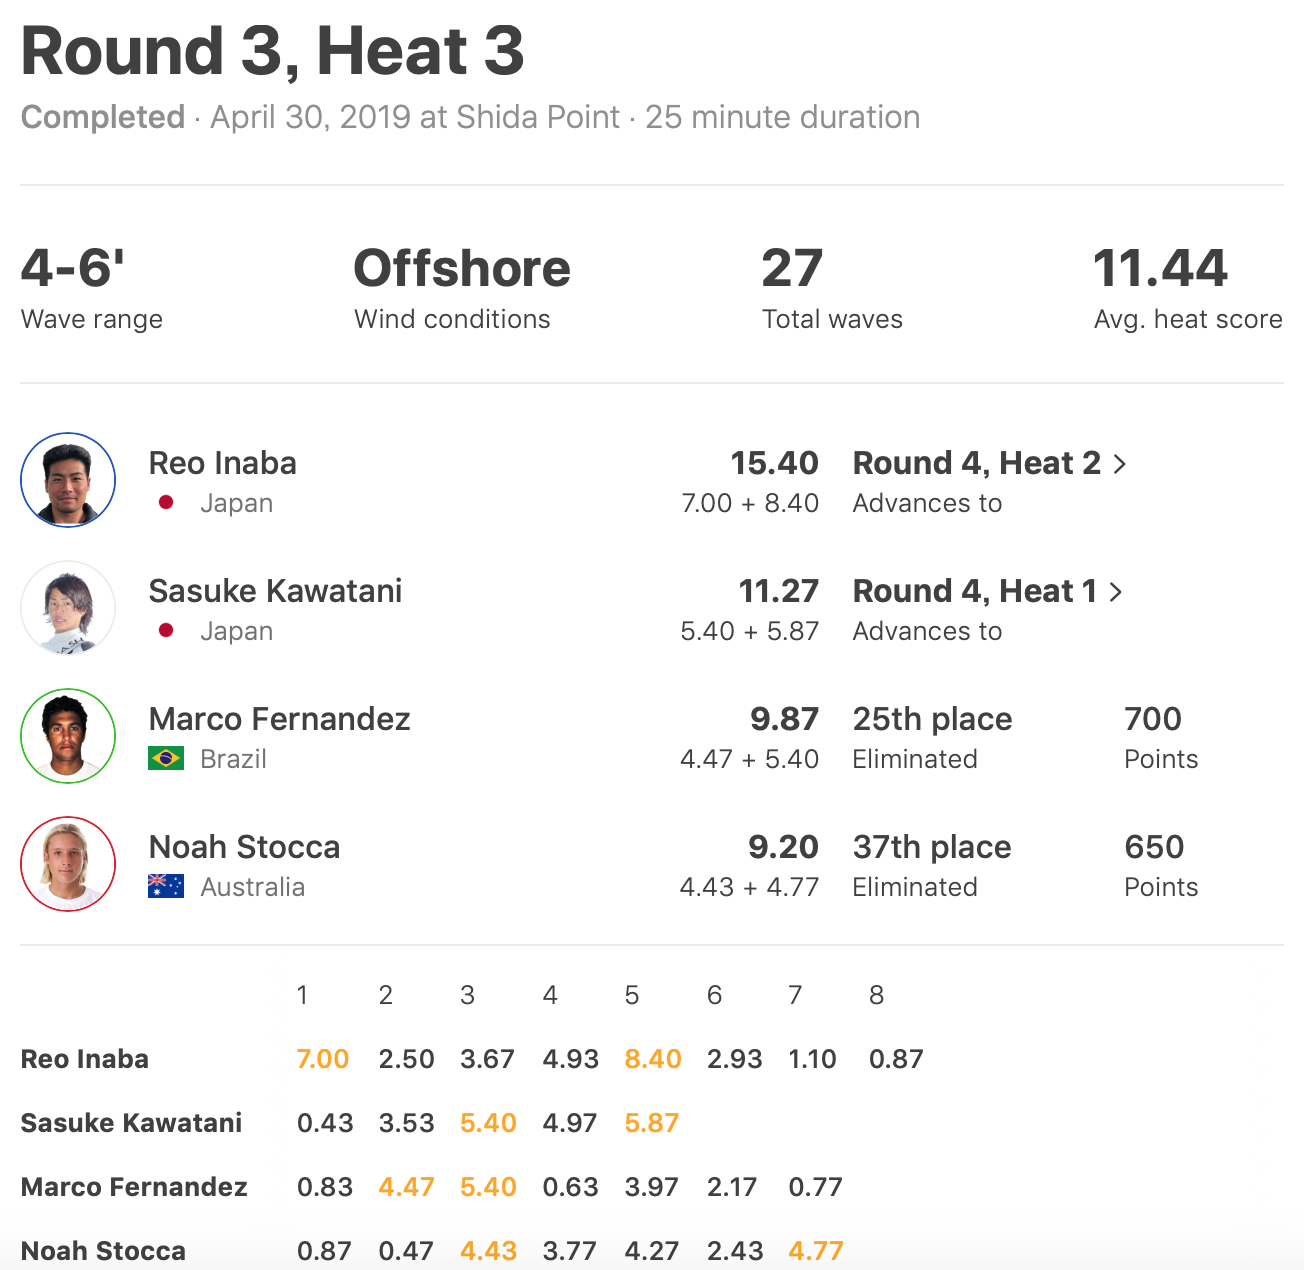Click Noah Stocca's profile photo
Viewport: 1304px width, 1270px height.
click(x=68, y=864)
